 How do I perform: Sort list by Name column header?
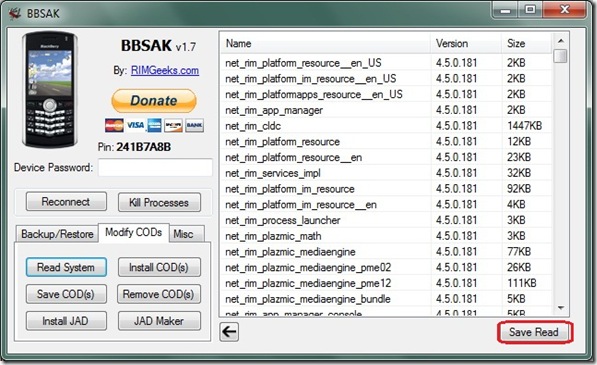[x=326, y=43]
